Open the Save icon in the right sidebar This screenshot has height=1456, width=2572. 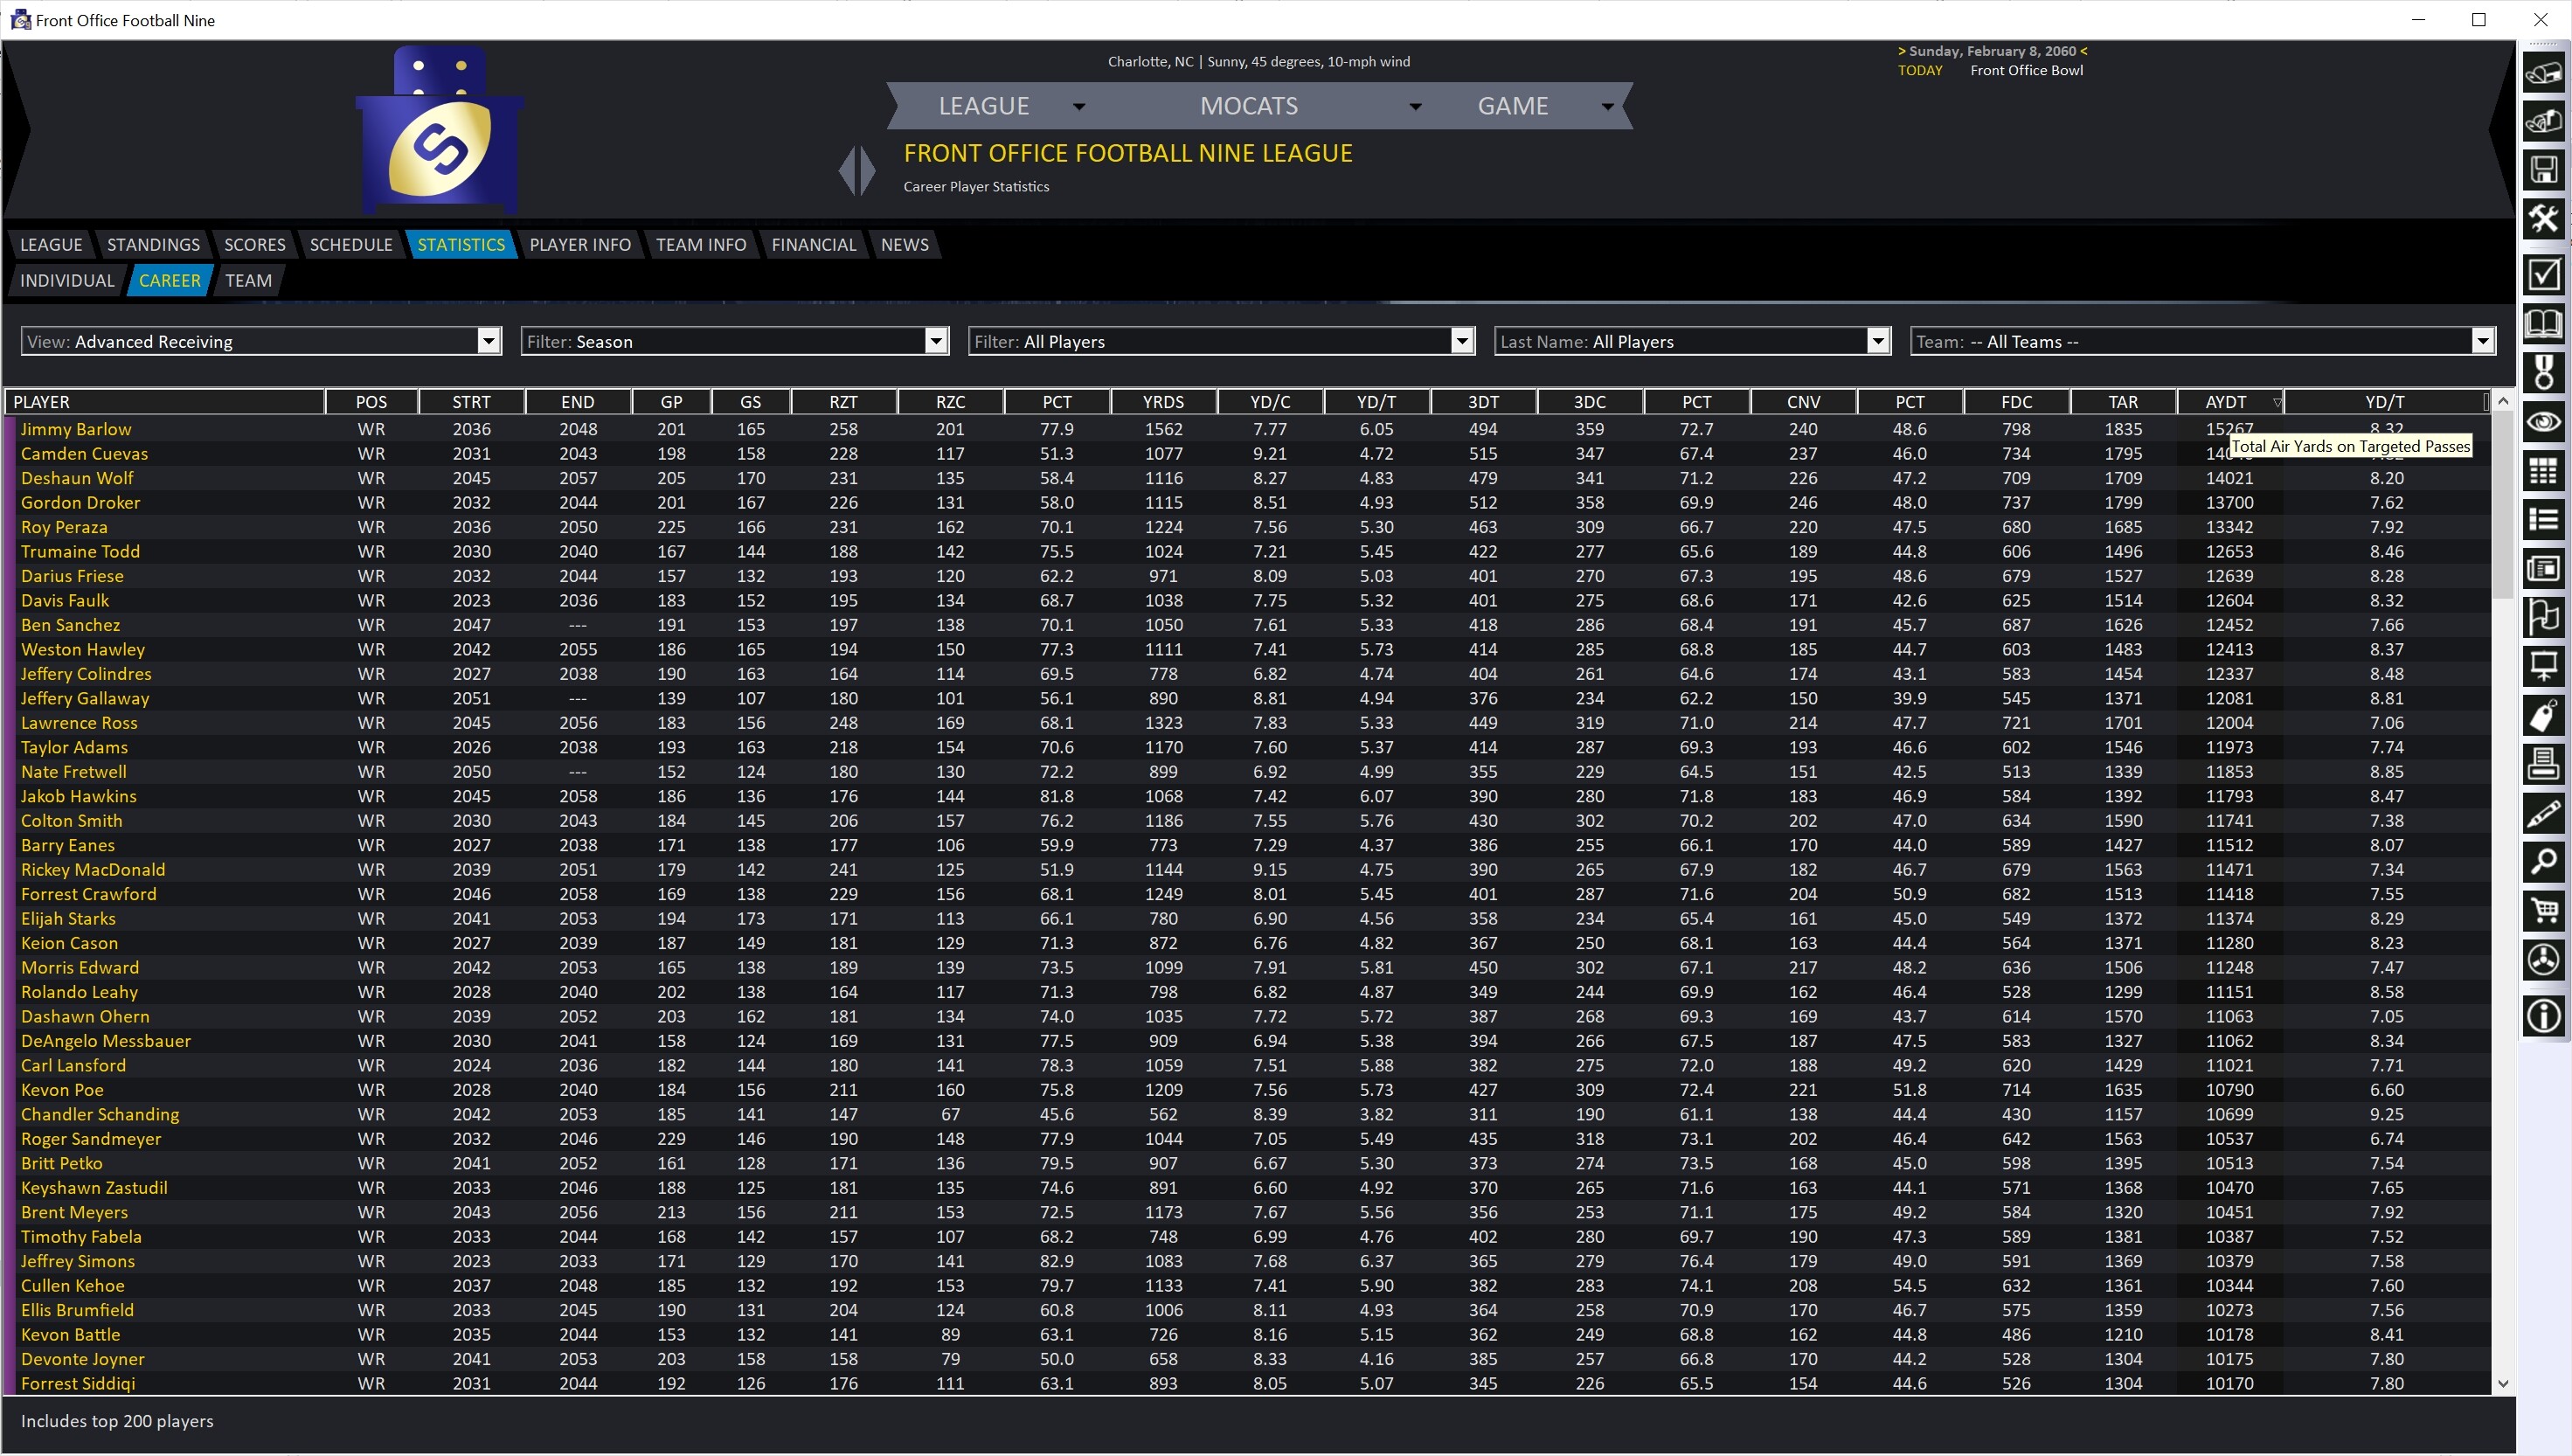click(x=2545, y=167)
